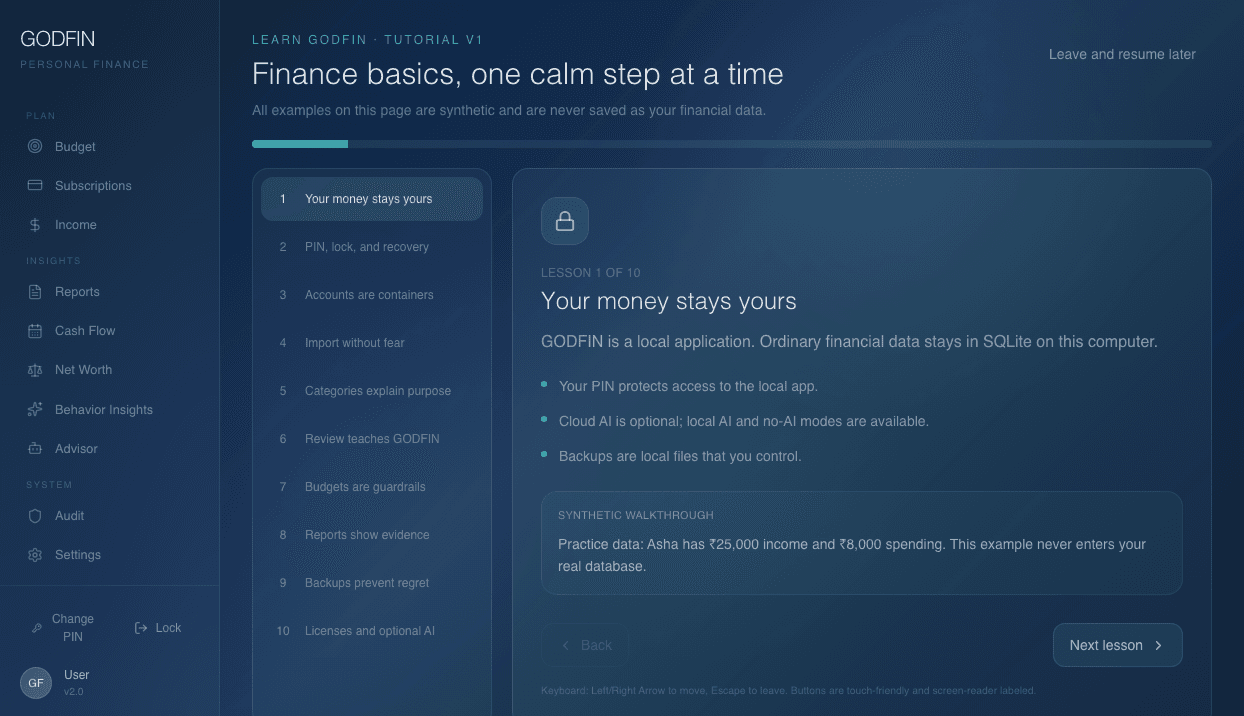
Task: Click the User v2.0 profile label
Action: [x=77, y=683]
